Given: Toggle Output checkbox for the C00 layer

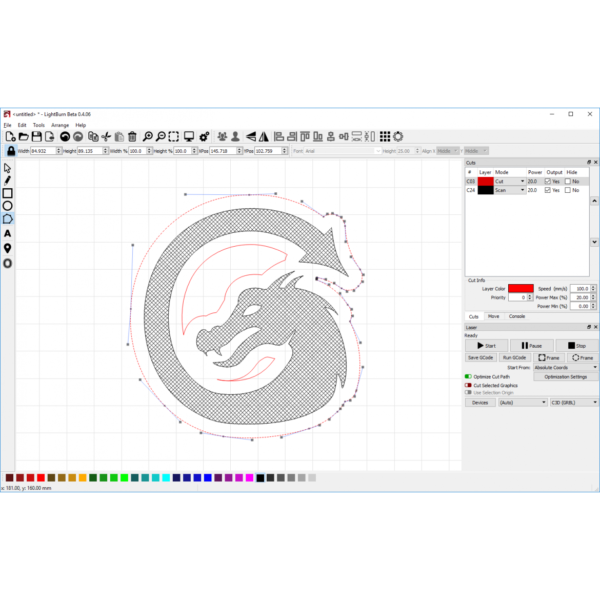Looking at the screenshot, I should tap(548, 181).
